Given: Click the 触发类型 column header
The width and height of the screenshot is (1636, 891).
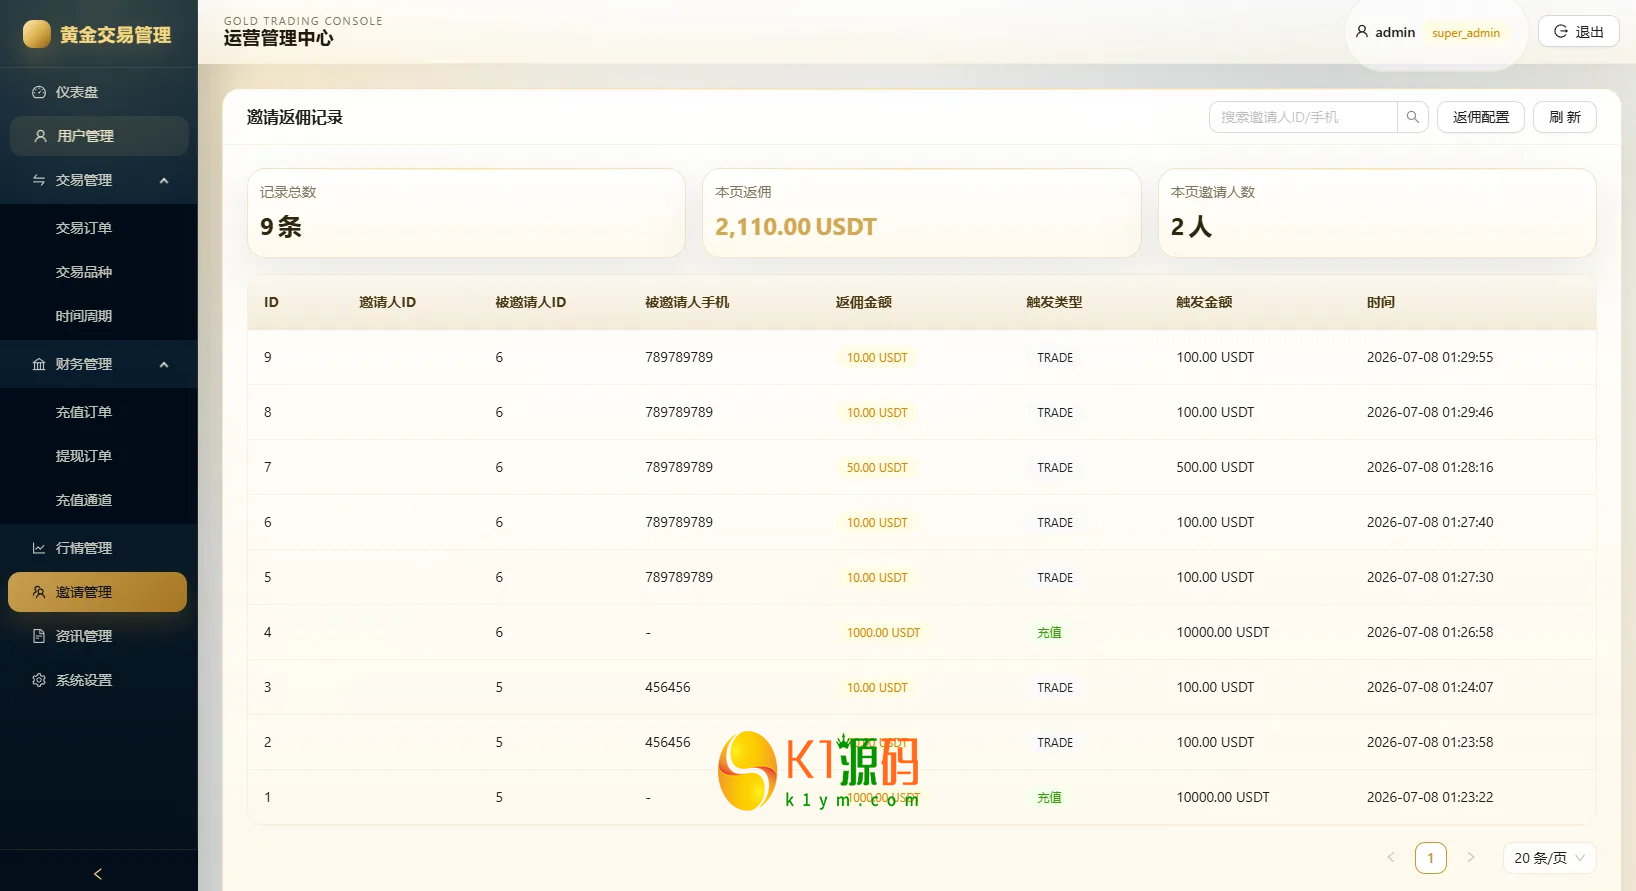Looking at the screenshot, I should coord(1054,302).
